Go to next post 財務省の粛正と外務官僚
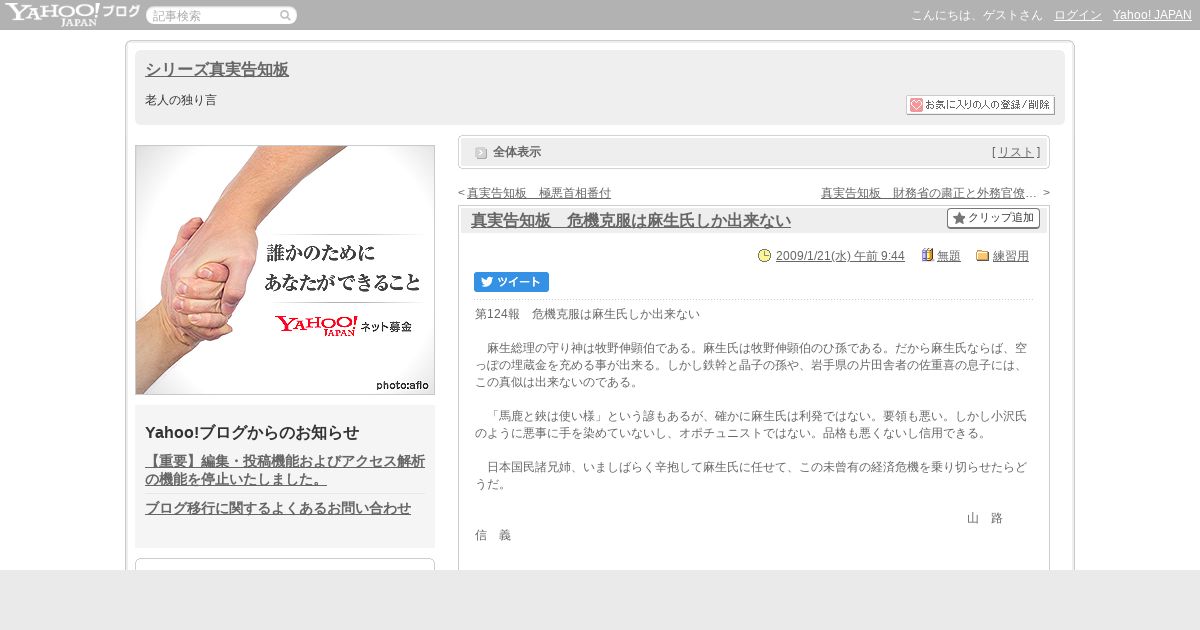 [x=929, y=193]
